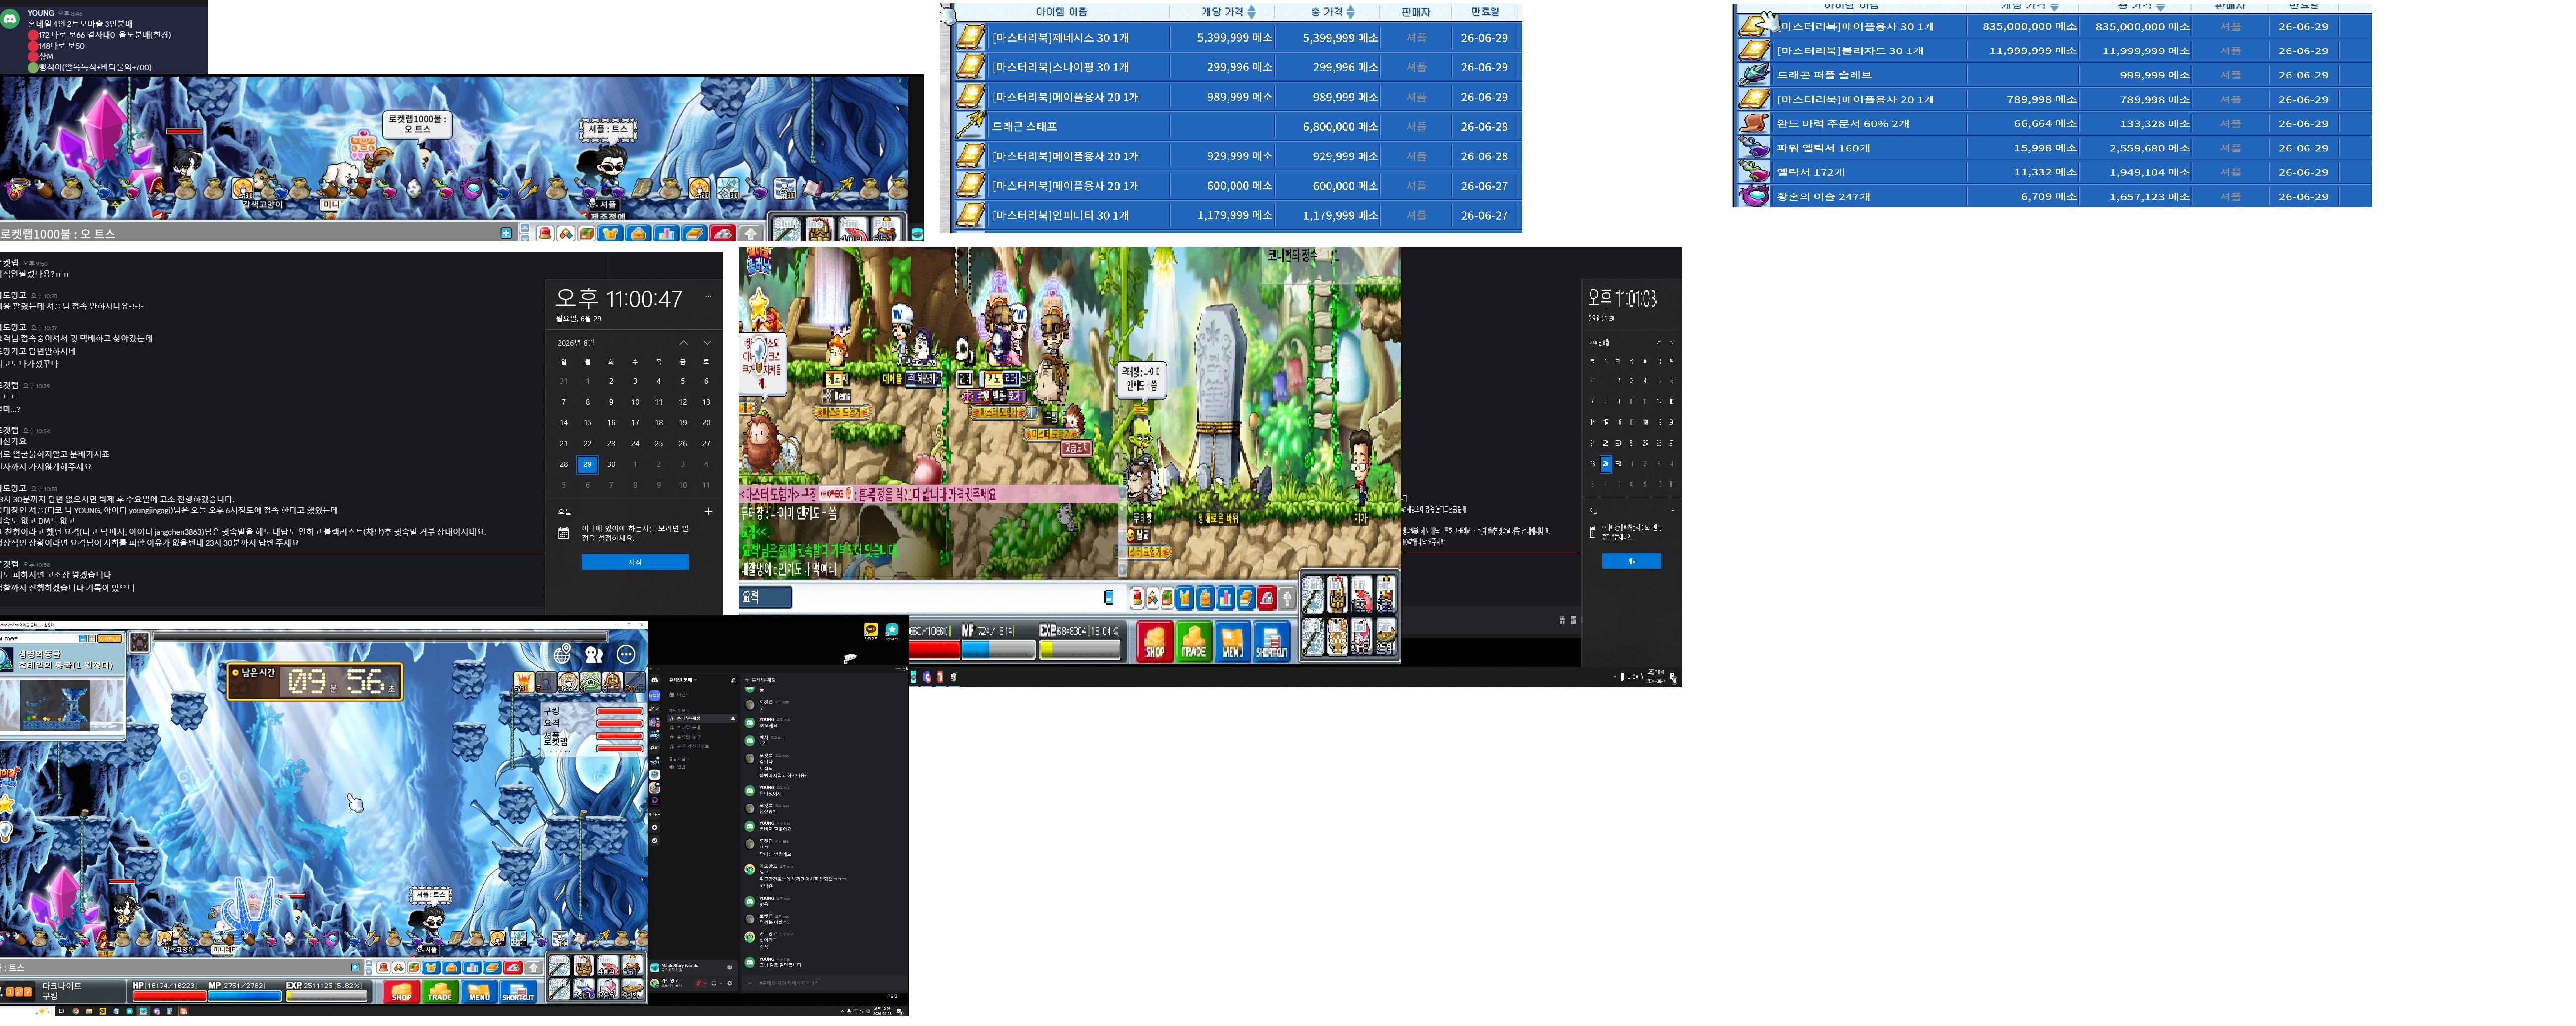Open the bag inventory icon in the Horntail timer game's chat bar
The width and height of the screenshot is (2576, 1026).
pos(452,967)
